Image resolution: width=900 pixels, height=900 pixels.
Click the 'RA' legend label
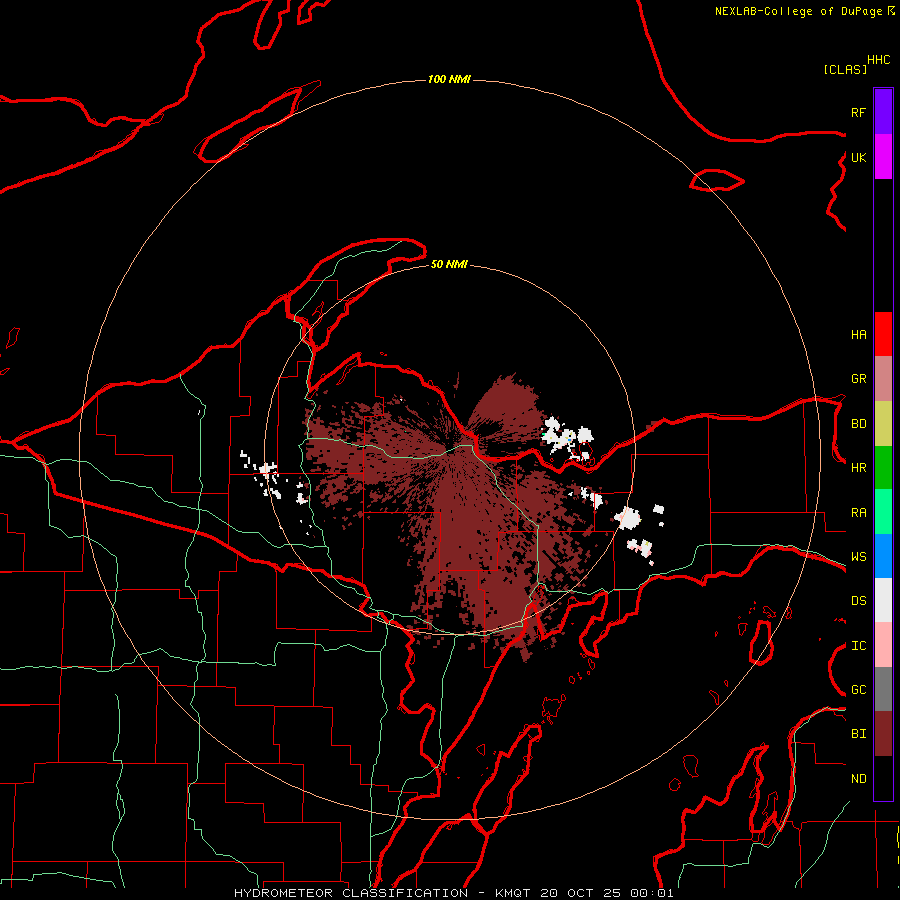[858, 513]
